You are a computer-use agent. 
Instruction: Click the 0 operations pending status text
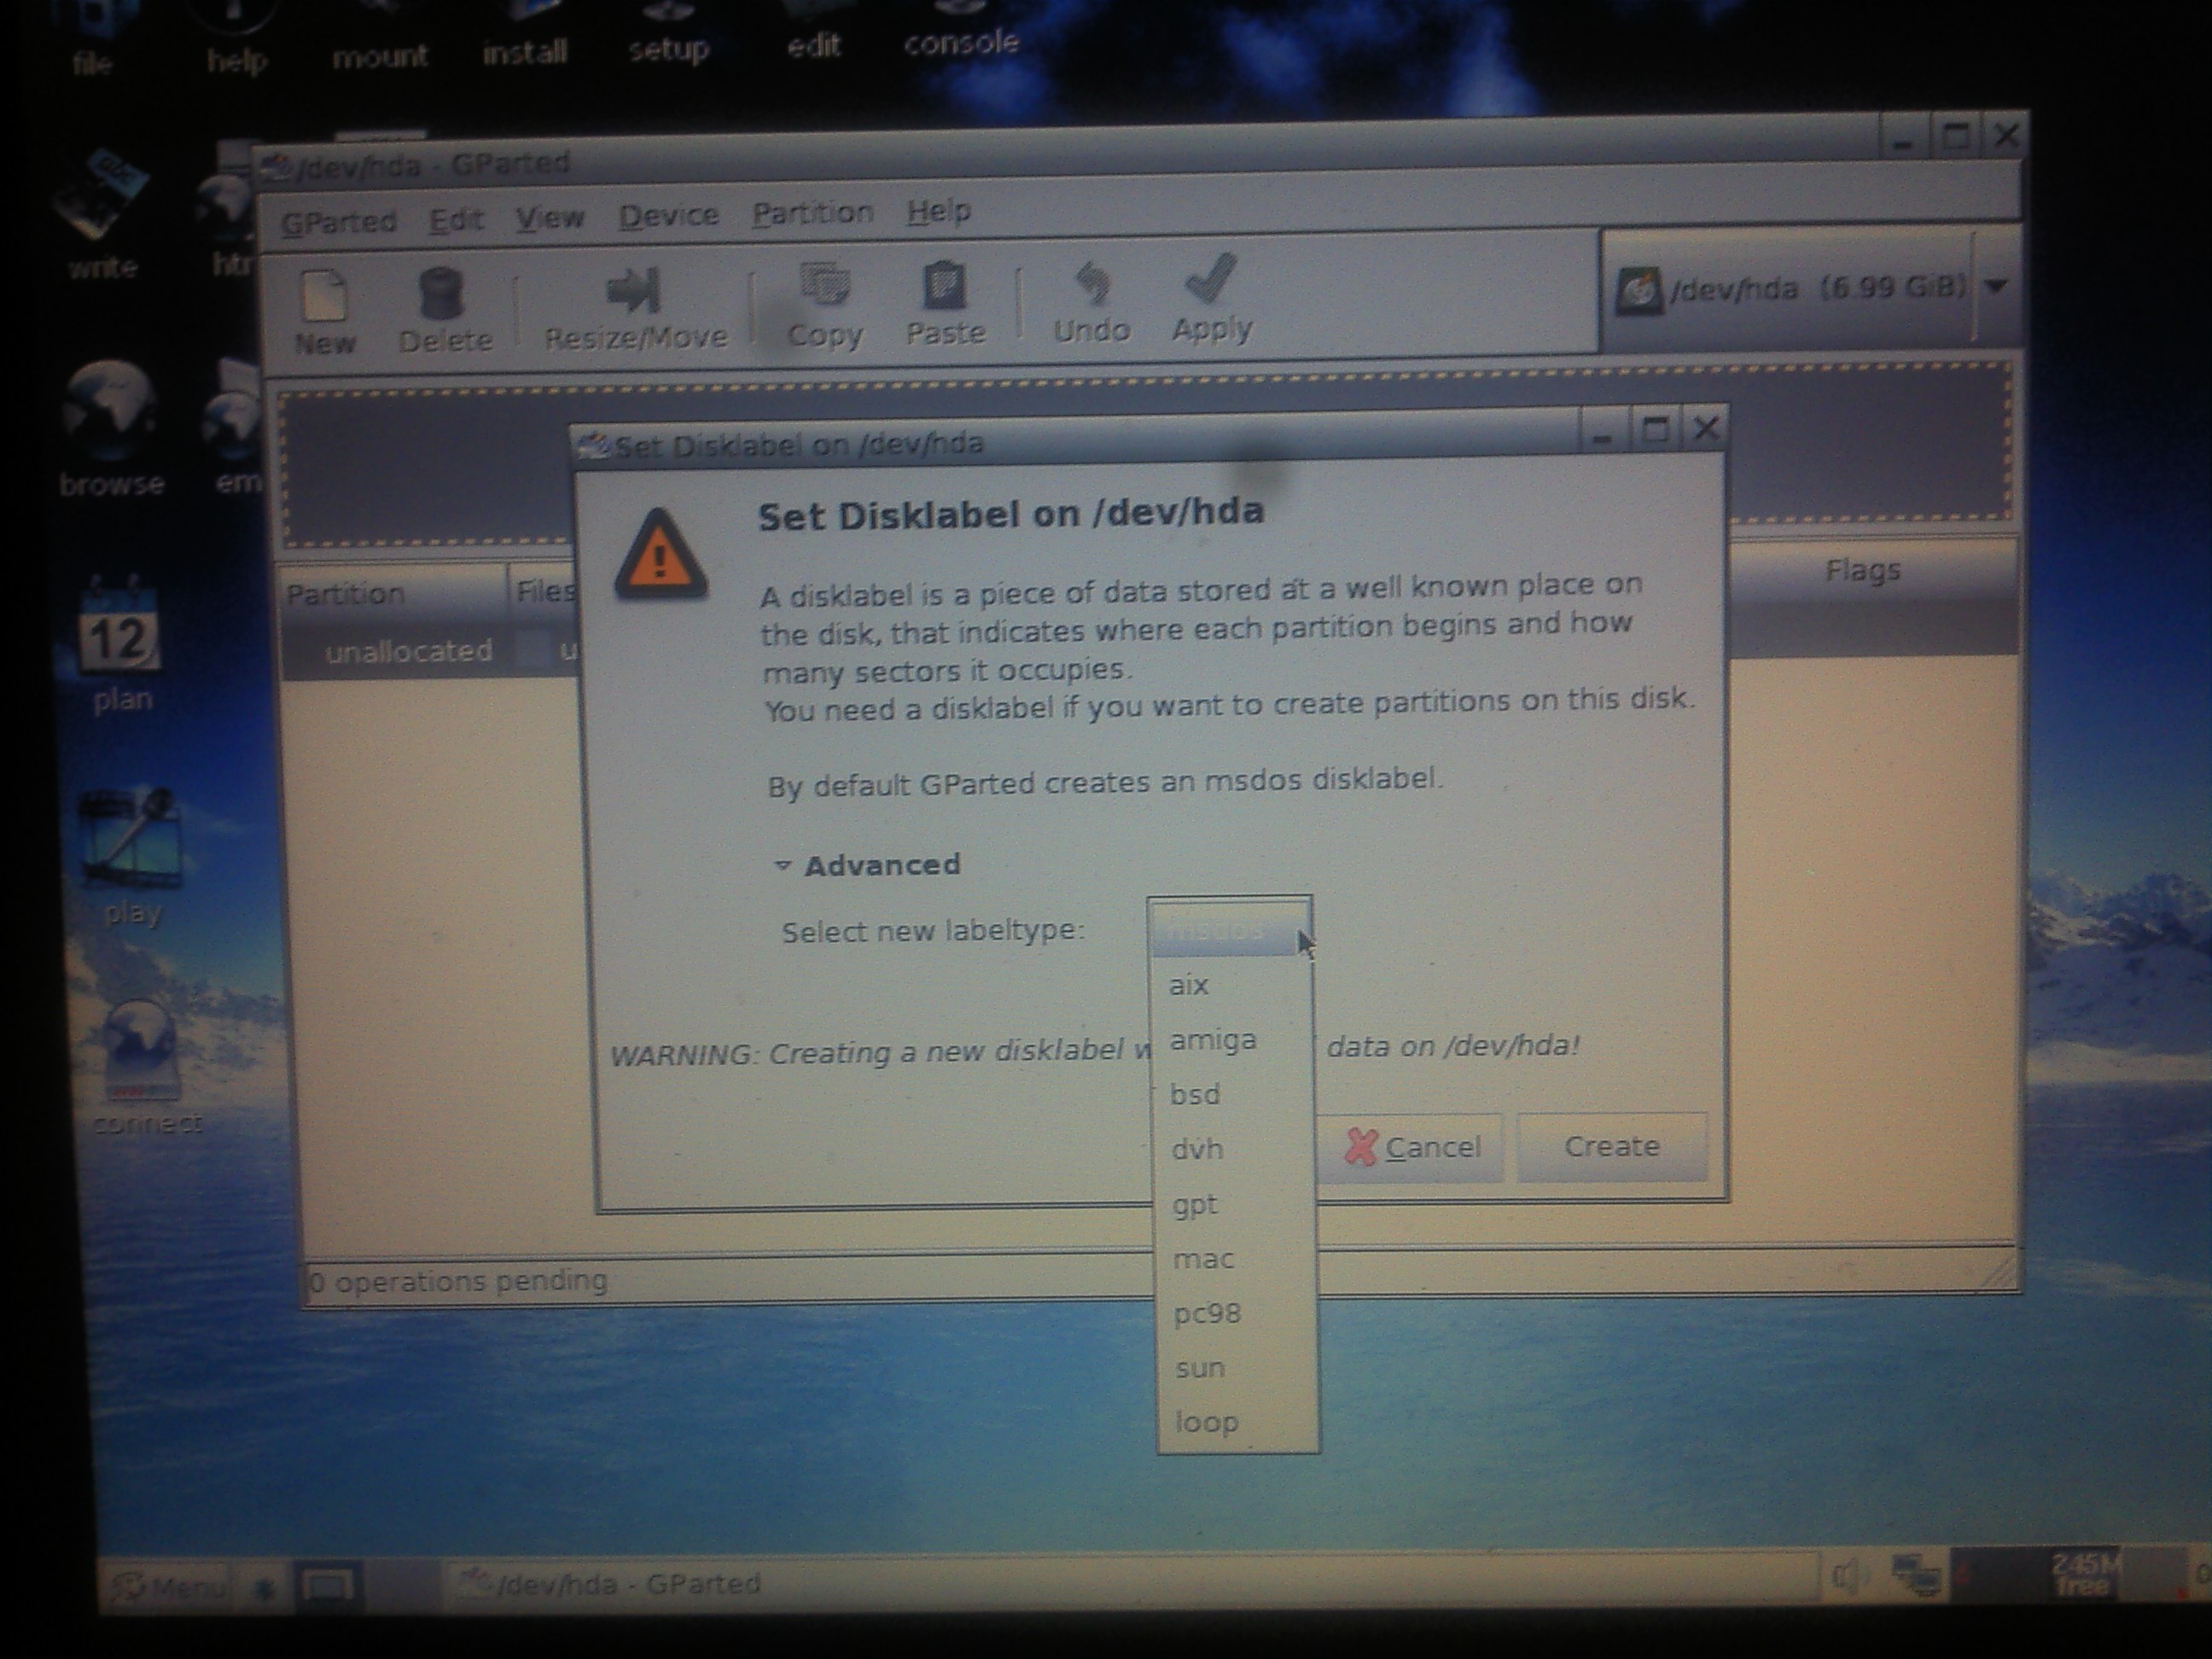(458, 1281)
